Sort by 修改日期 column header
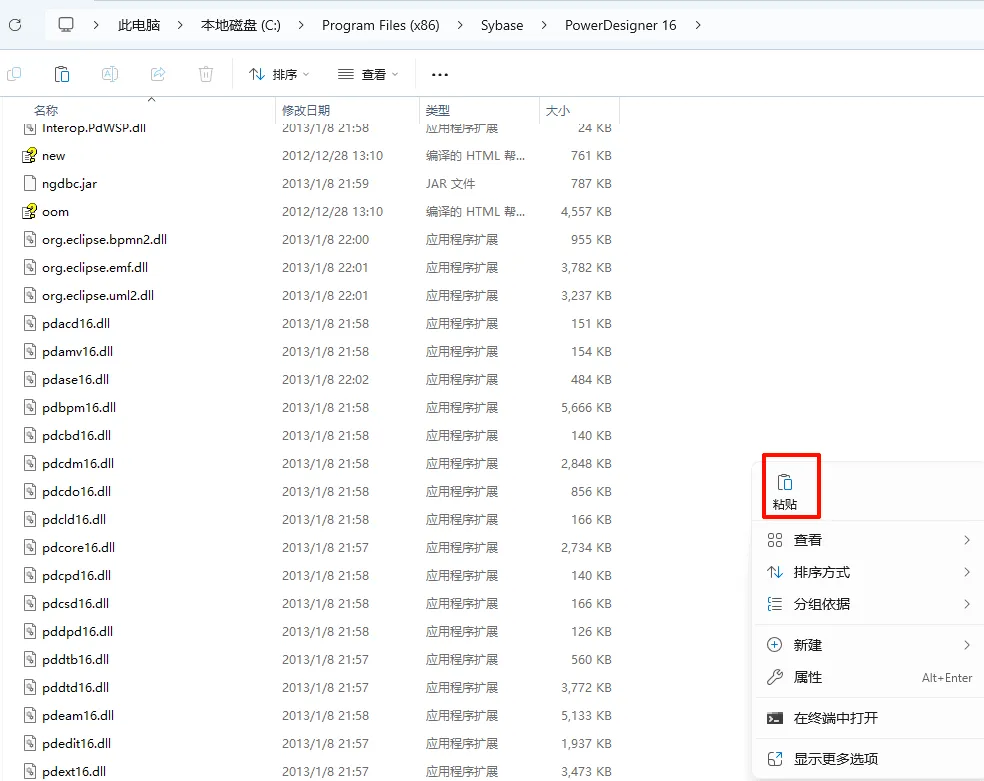The height and width of the screenshot is (781, 984). coord(306,110)
